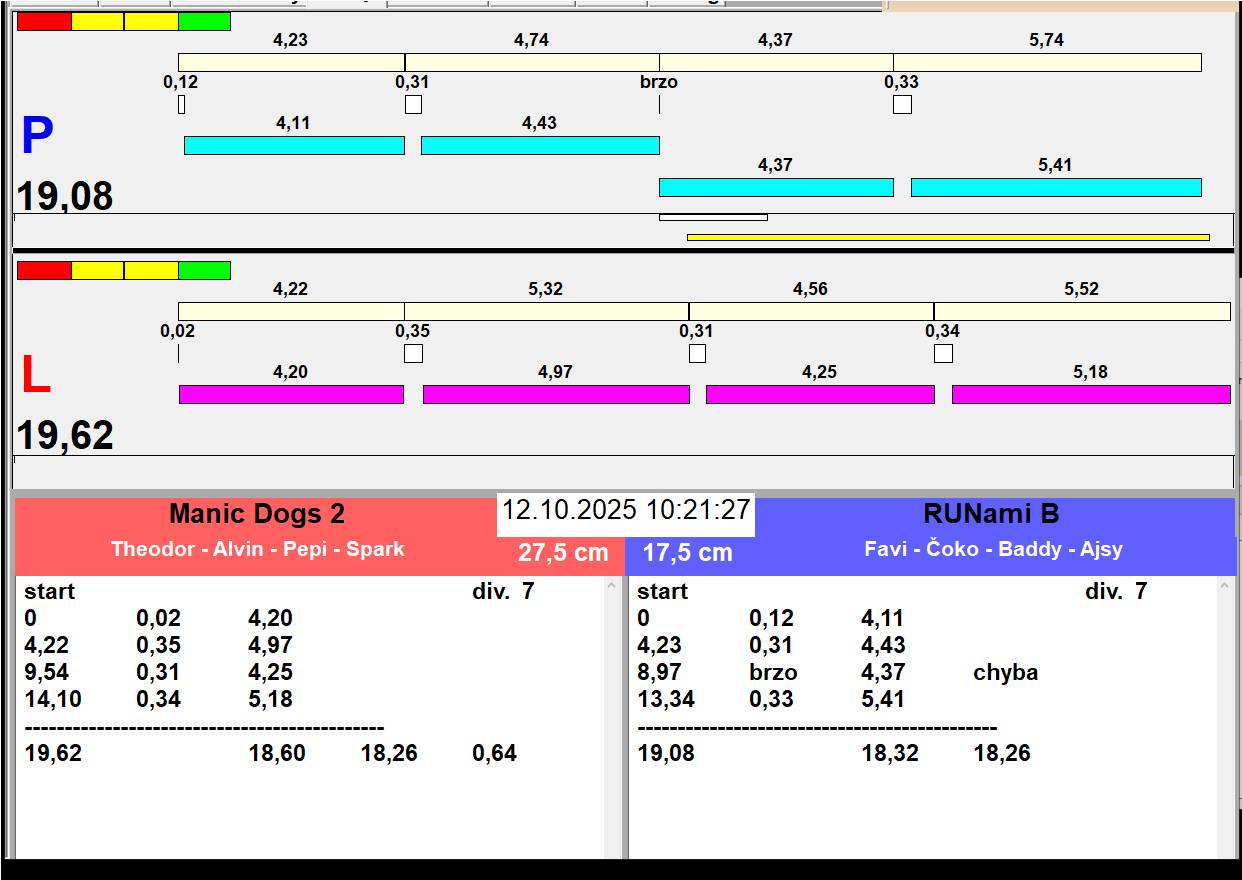Click scroll-up arrow in RUNami B results

(1225, 587)
